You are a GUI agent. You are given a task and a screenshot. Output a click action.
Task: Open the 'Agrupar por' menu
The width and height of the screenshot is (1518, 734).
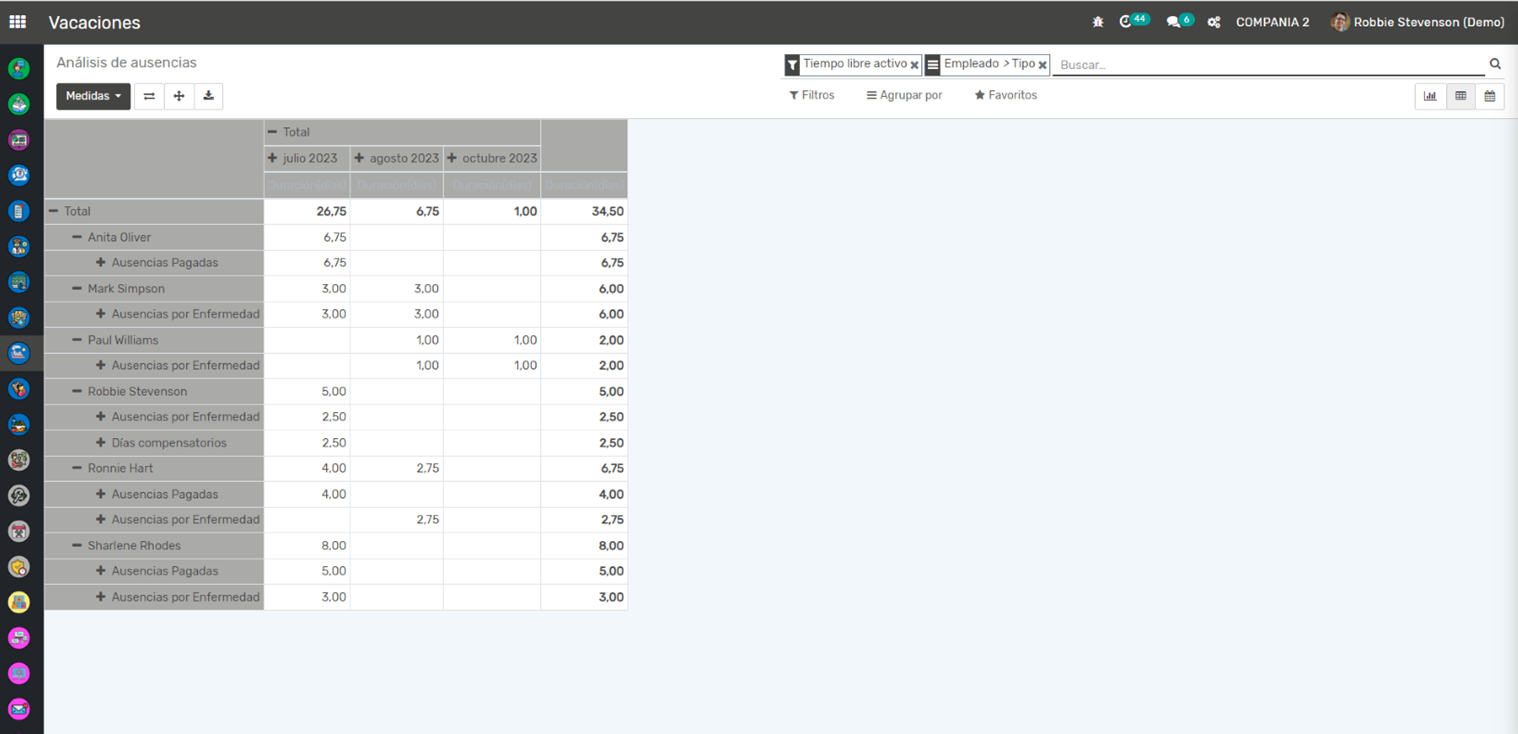click(904, 95)
